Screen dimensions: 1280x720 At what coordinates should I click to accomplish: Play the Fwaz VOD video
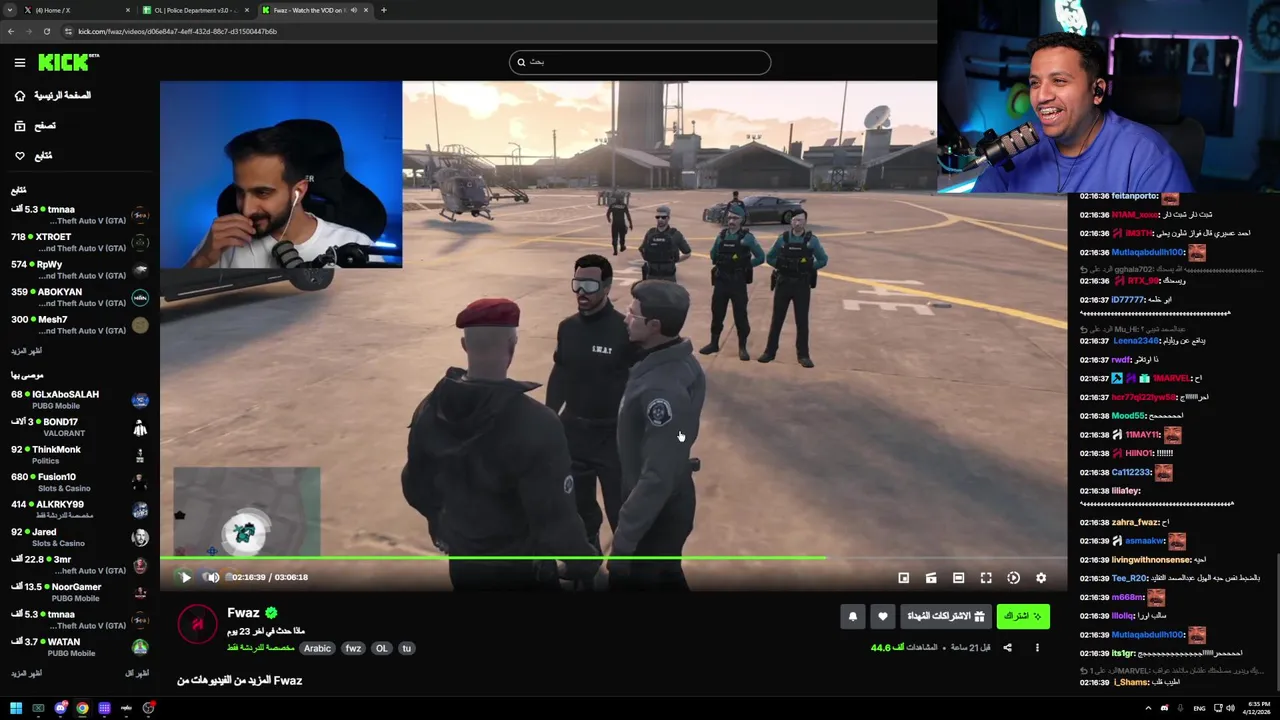[x=185, y=577]
